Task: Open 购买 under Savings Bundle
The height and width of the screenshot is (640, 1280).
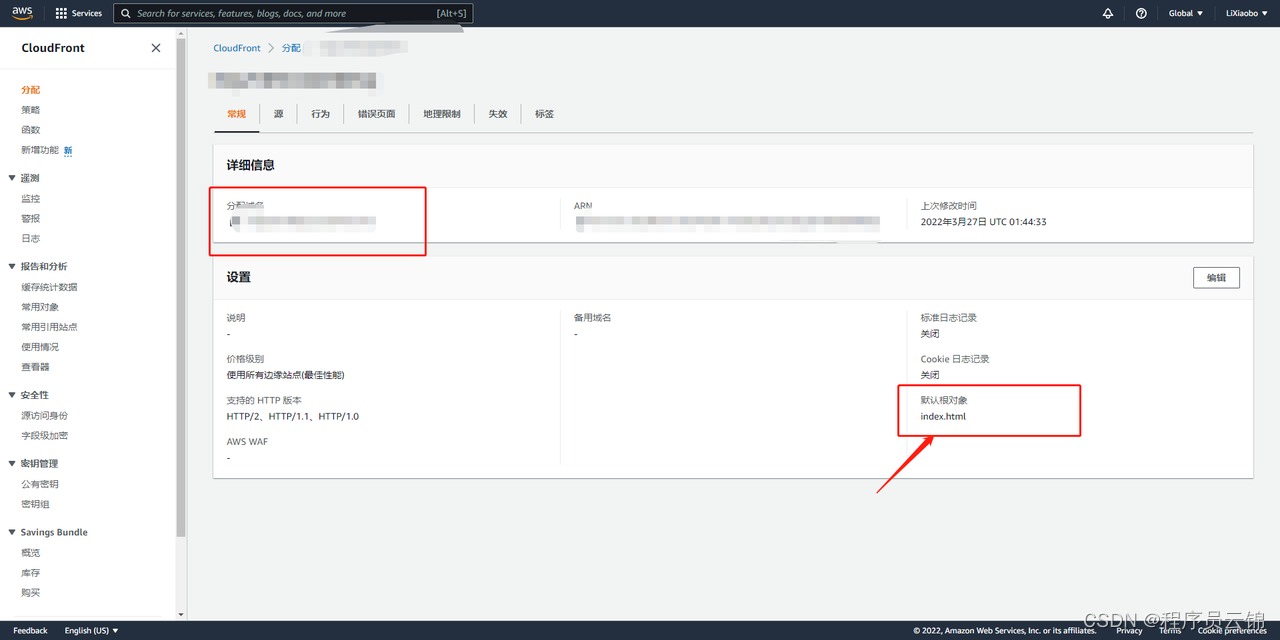Action: pos(31,593)
